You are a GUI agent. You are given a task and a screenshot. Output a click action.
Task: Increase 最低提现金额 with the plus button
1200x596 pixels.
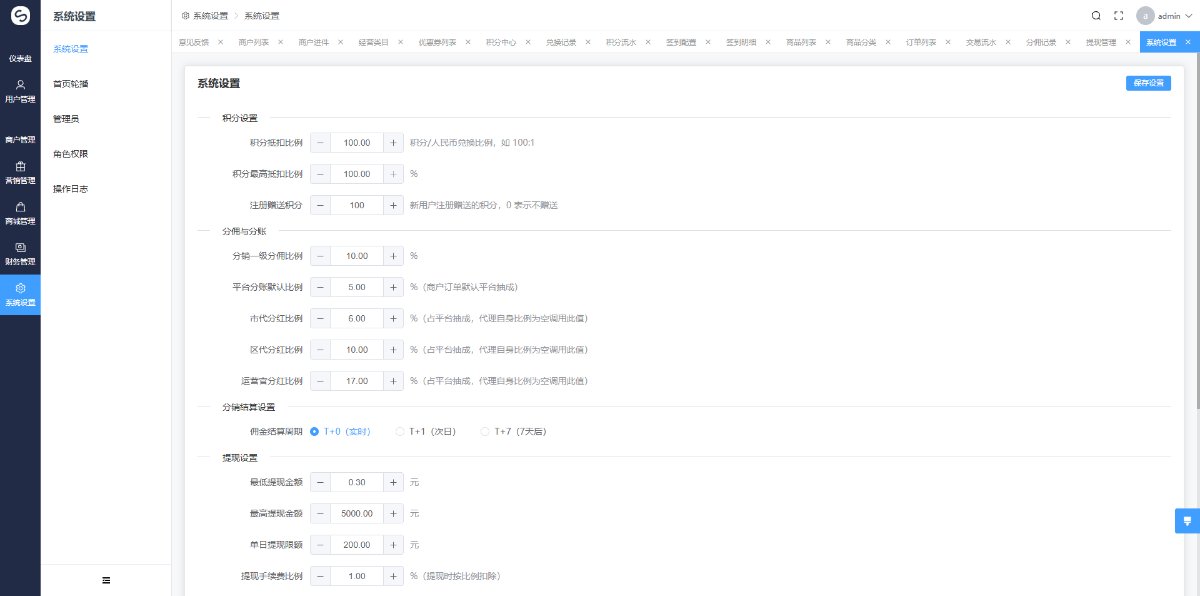point(393,483)
